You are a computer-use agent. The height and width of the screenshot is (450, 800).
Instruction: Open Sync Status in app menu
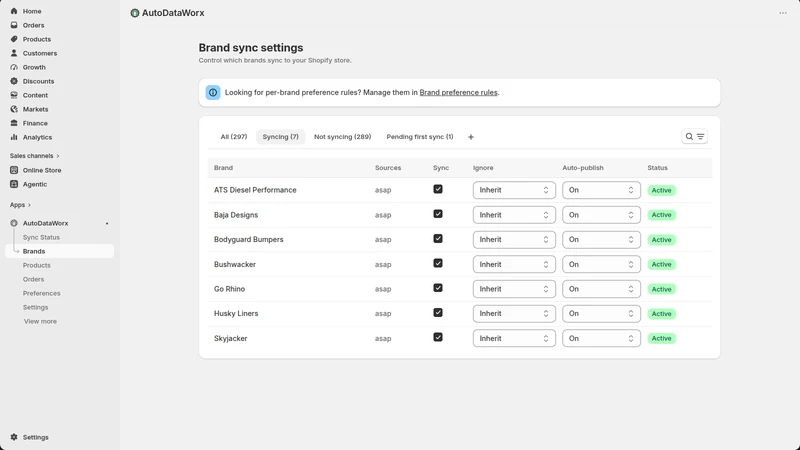[x=41, y=237]
